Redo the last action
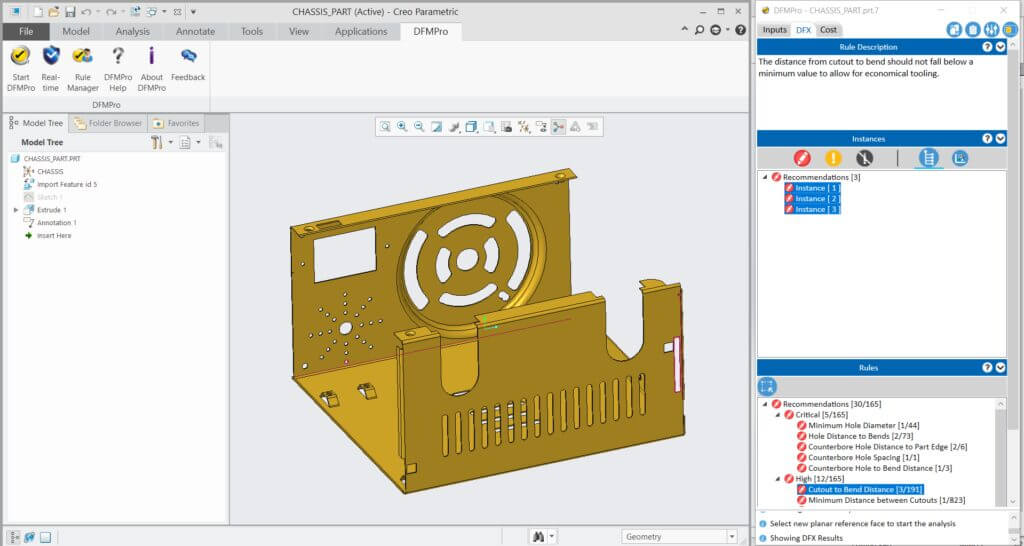This screenshot has width=1024, height=546. pyautogui.click(x=111, y=12)
